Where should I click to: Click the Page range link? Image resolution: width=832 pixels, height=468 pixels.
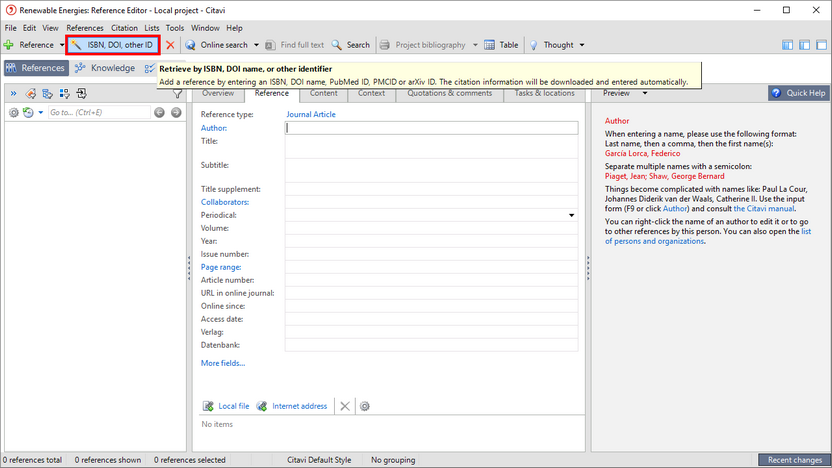click(x=221, y=267)
